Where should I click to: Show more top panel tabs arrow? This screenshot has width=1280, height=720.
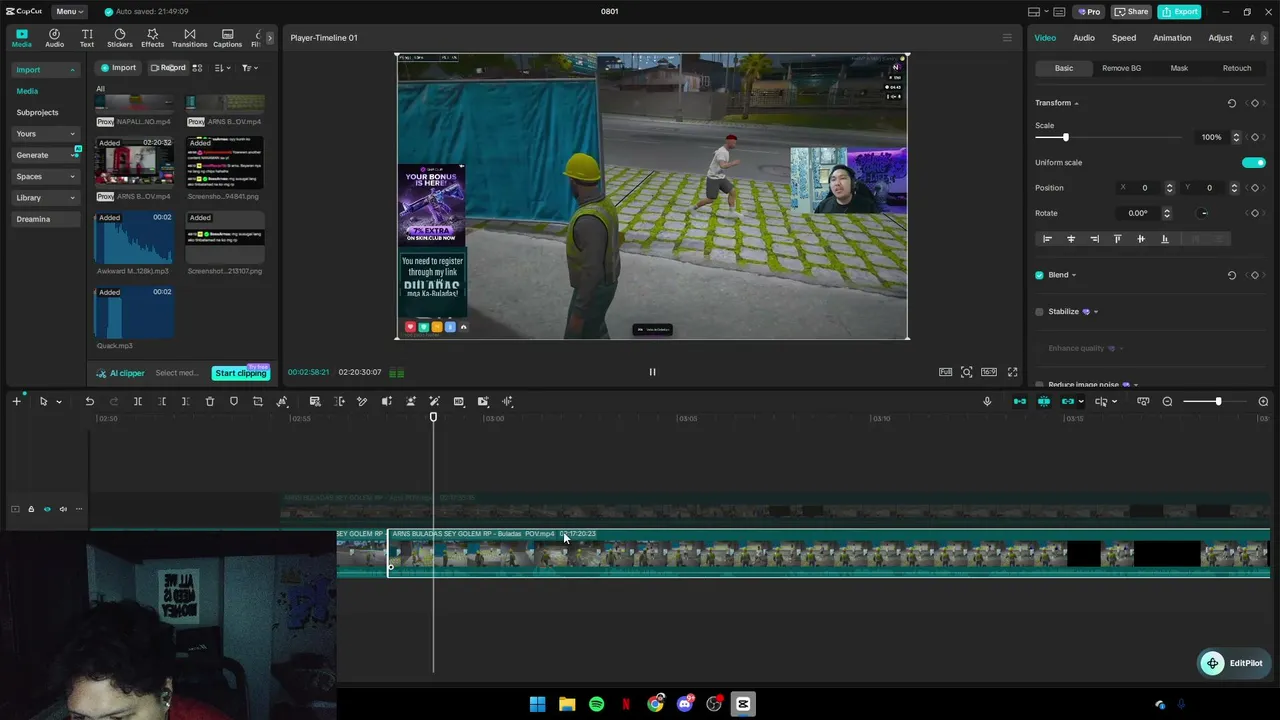[x=269, y=38]
